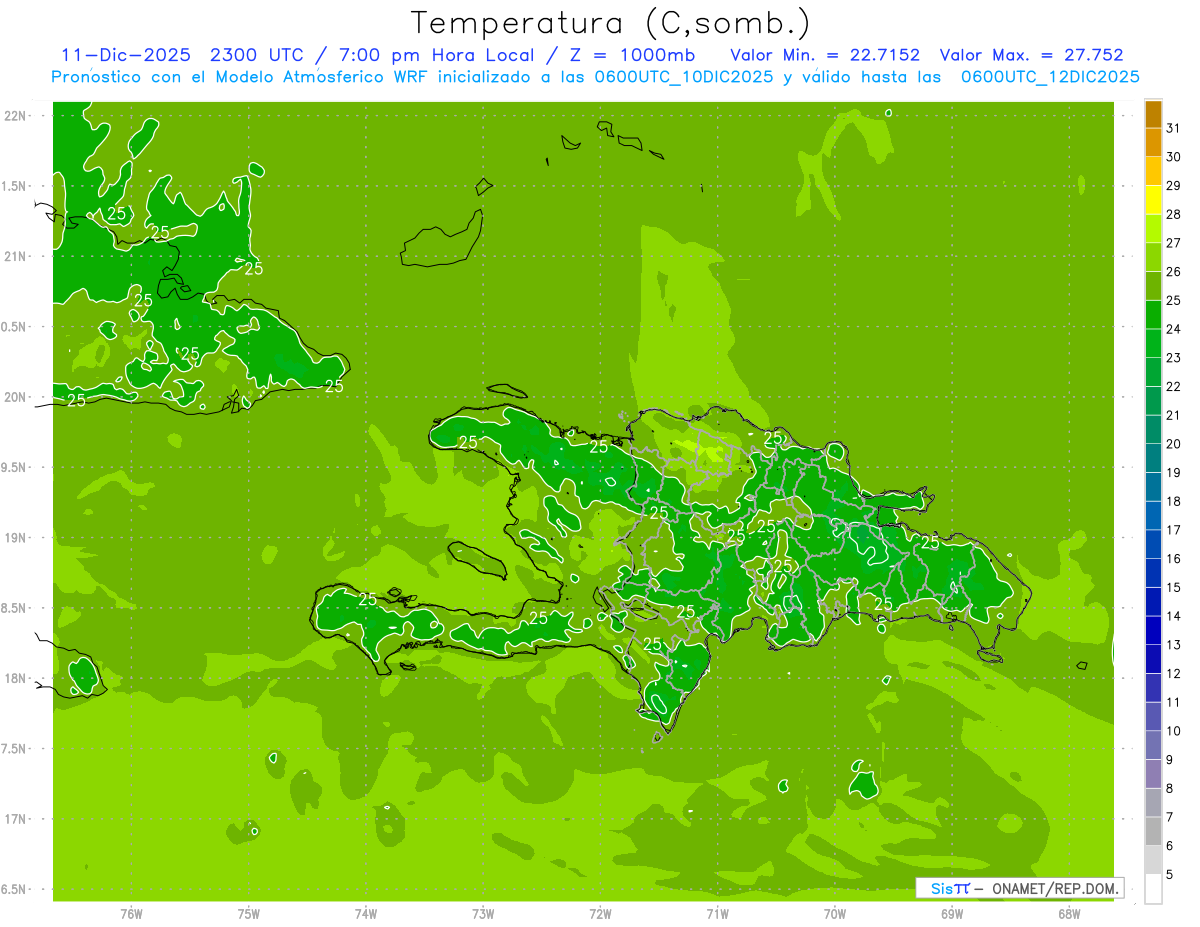Click the color scale number "15"
This screenshot has height=927, width=1200.
point(1174,587)
